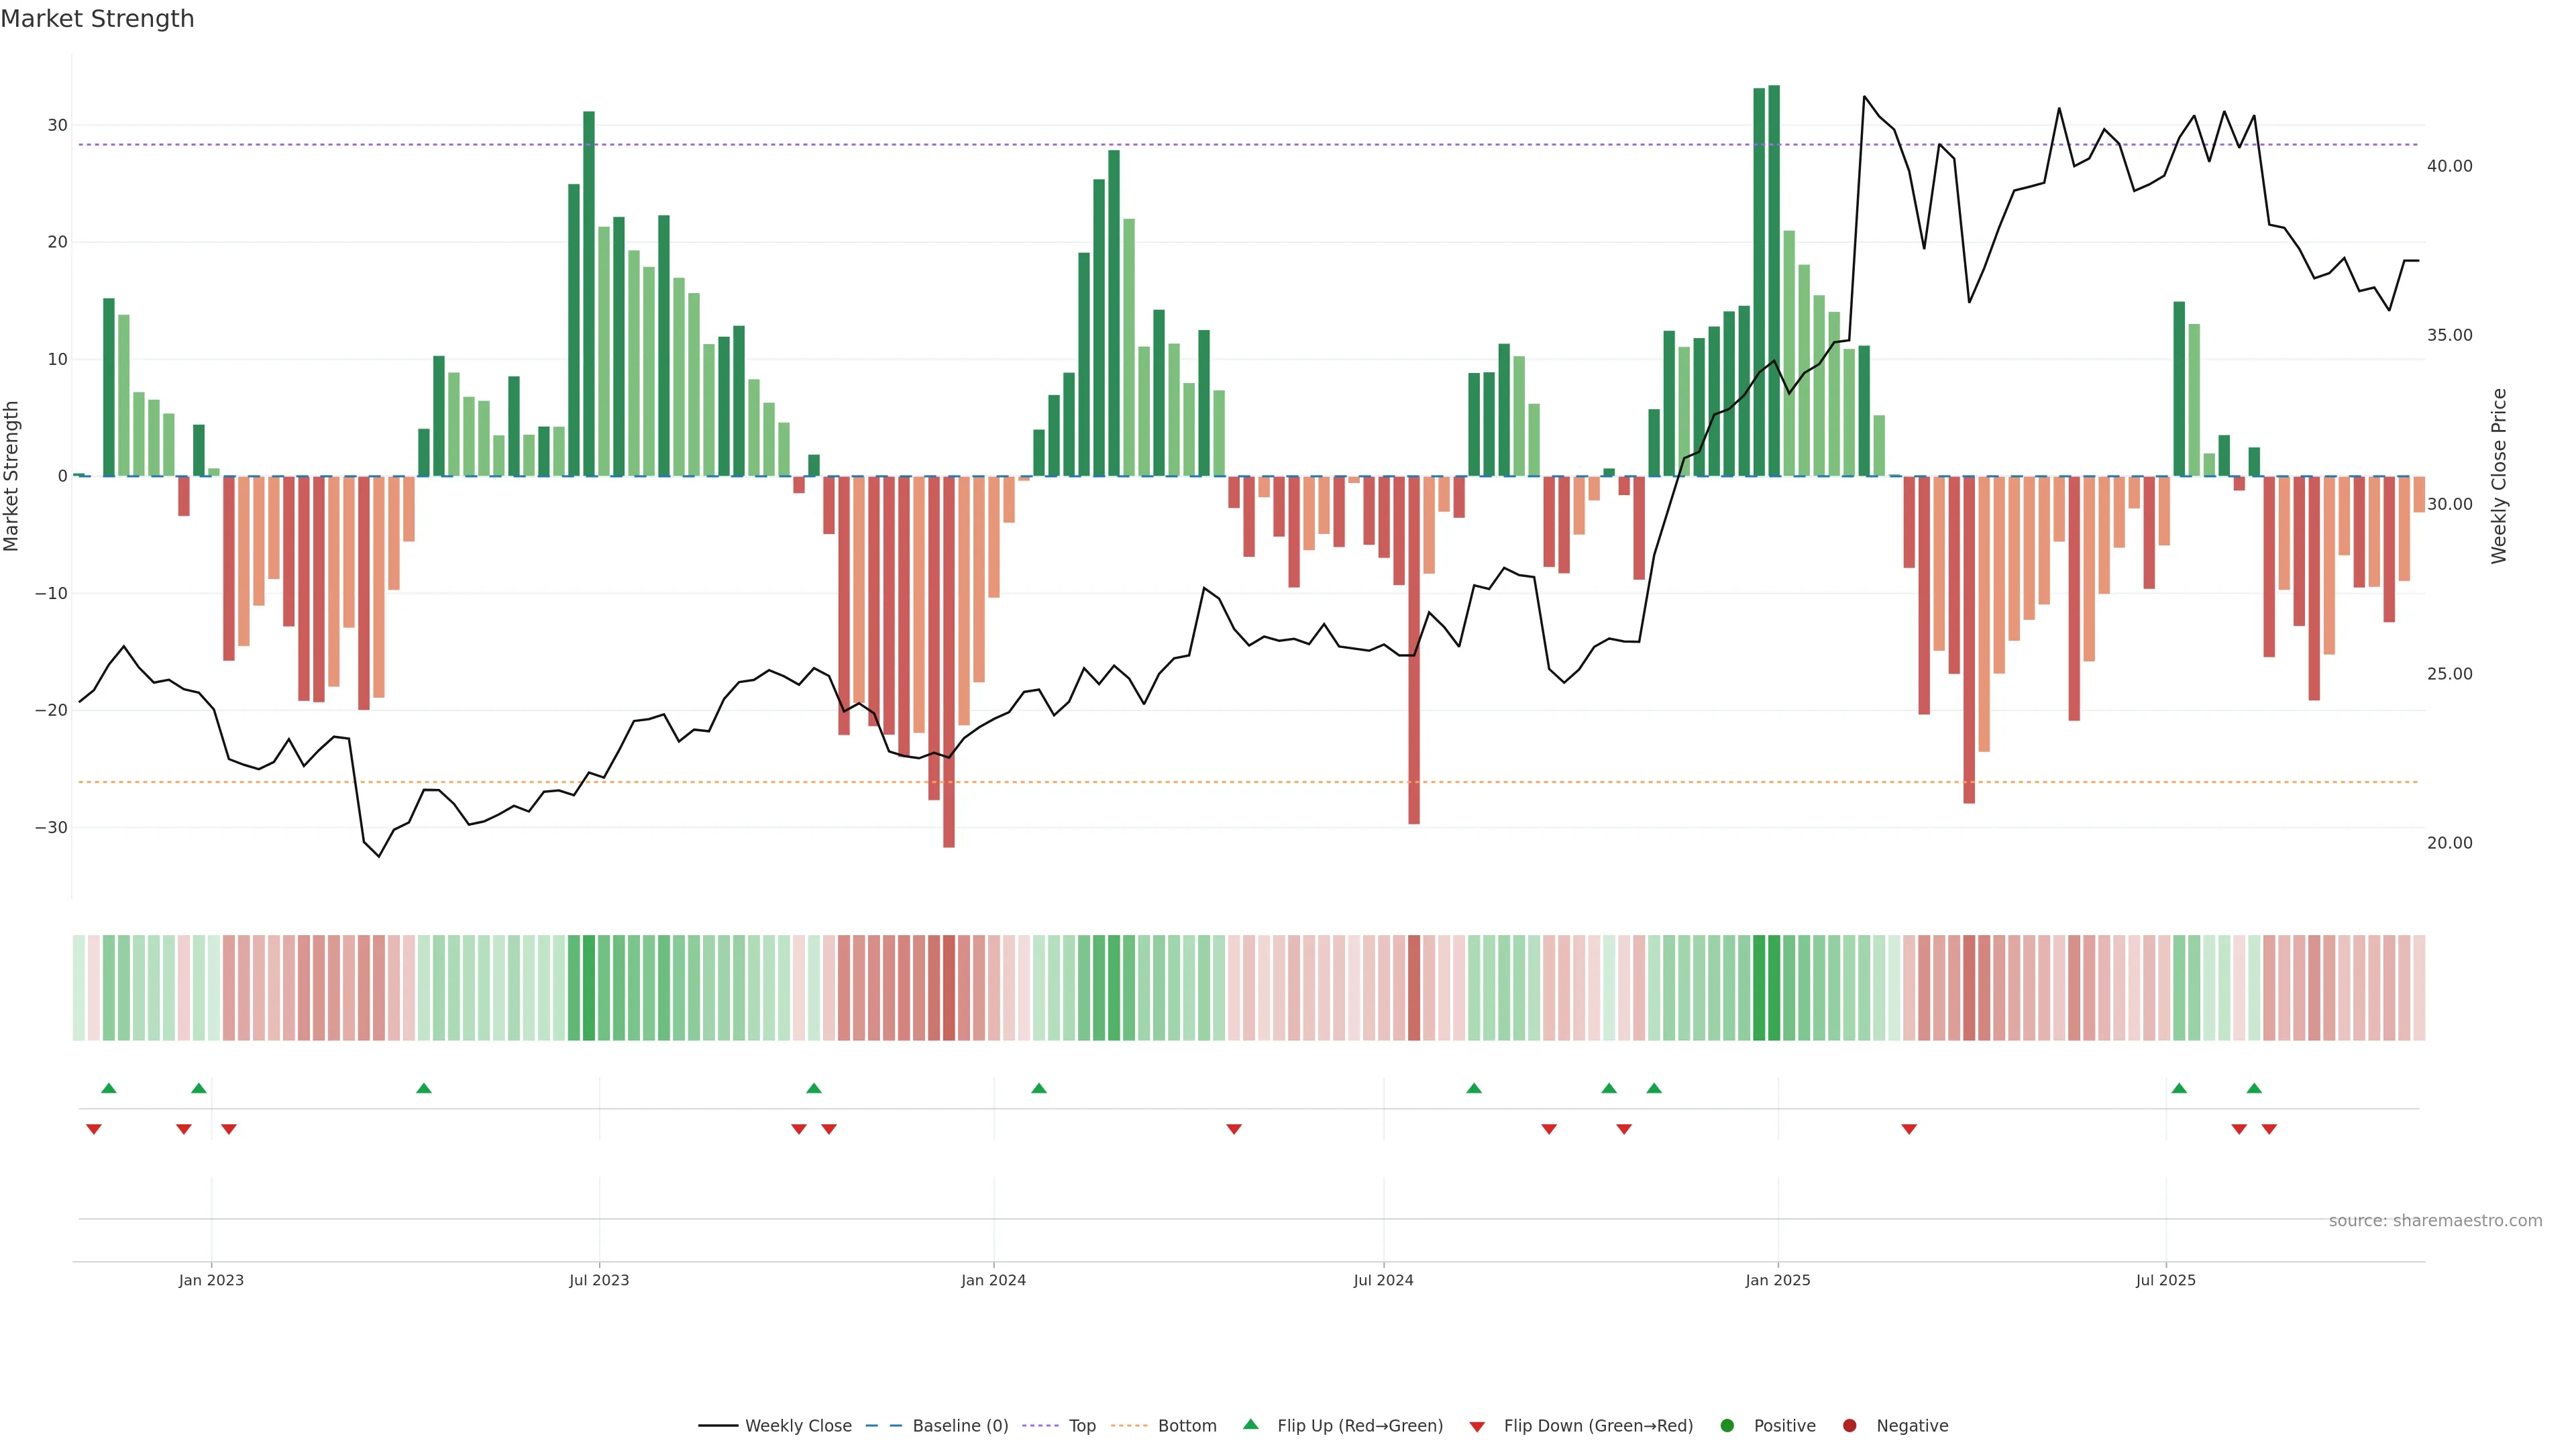Click Flip Down red triangle legend icon
The height and width of the screenshot is (1449, 2576).
coord(1477,1427)
